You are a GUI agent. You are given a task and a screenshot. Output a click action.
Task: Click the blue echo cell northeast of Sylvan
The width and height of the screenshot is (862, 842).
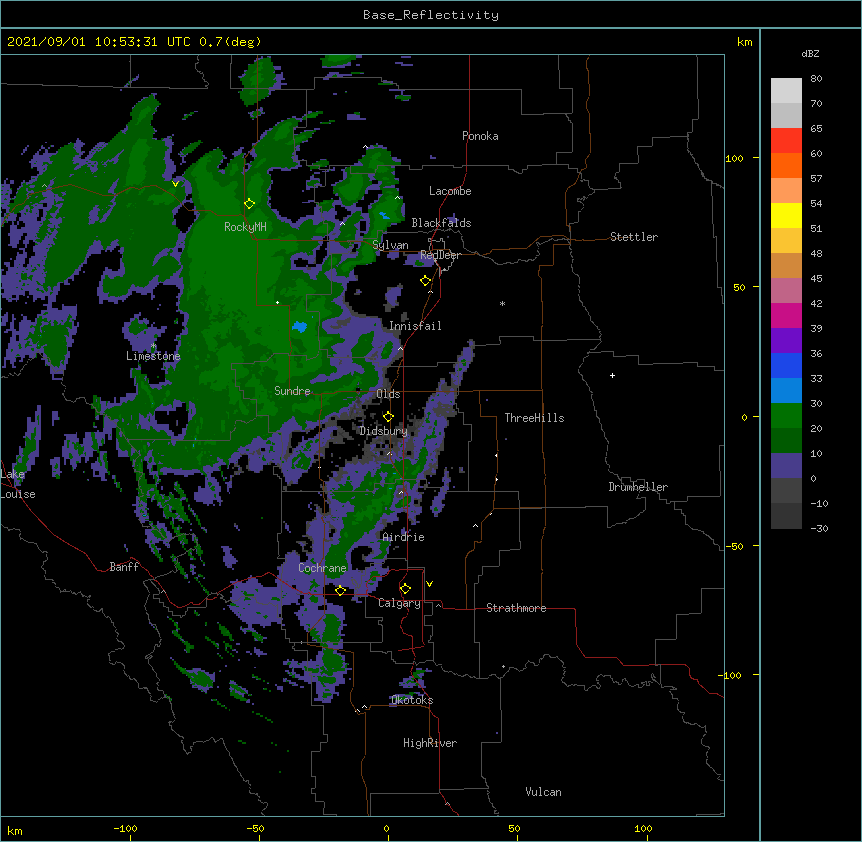coord(385,215)
